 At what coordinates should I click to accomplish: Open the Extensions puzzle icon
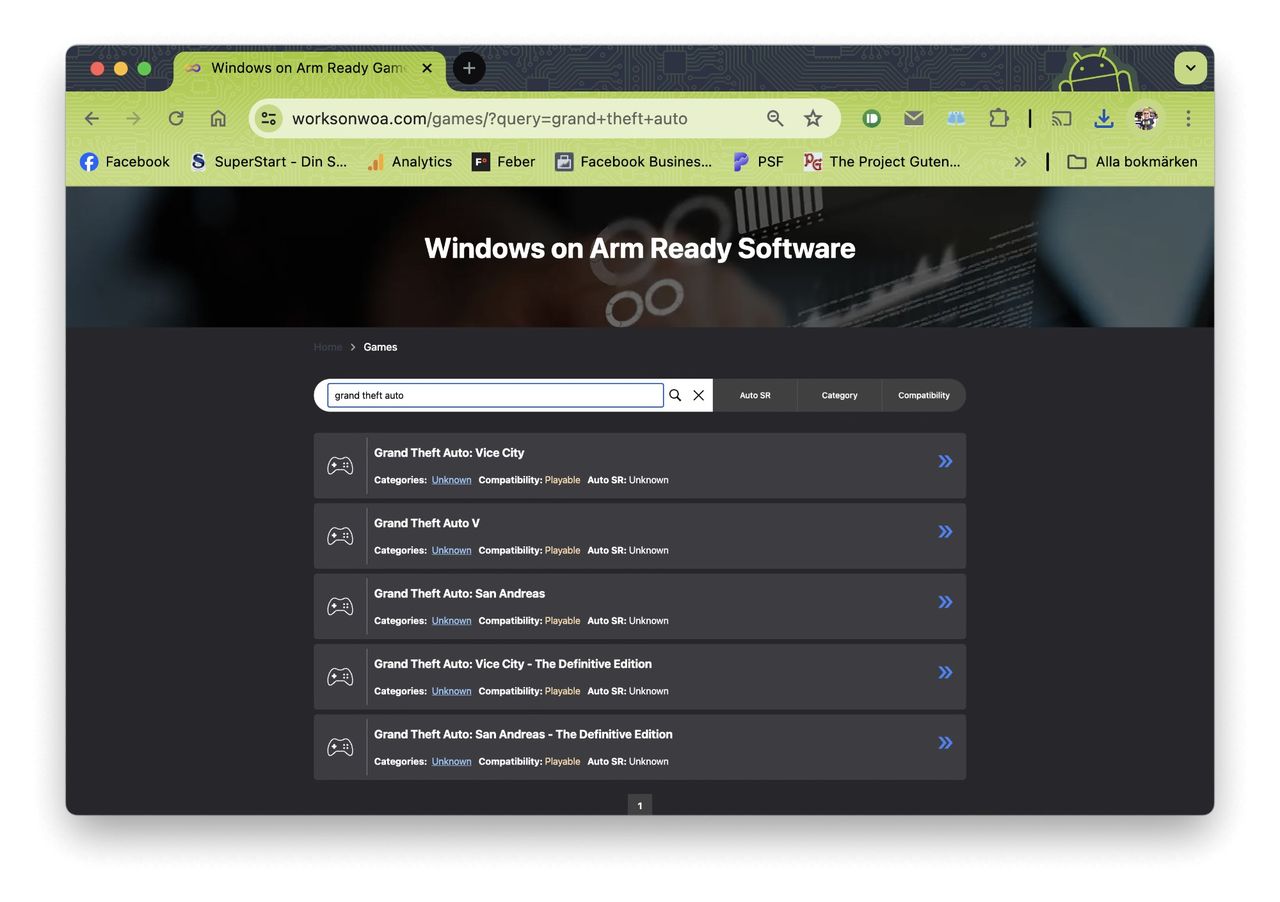pos(998,119)
